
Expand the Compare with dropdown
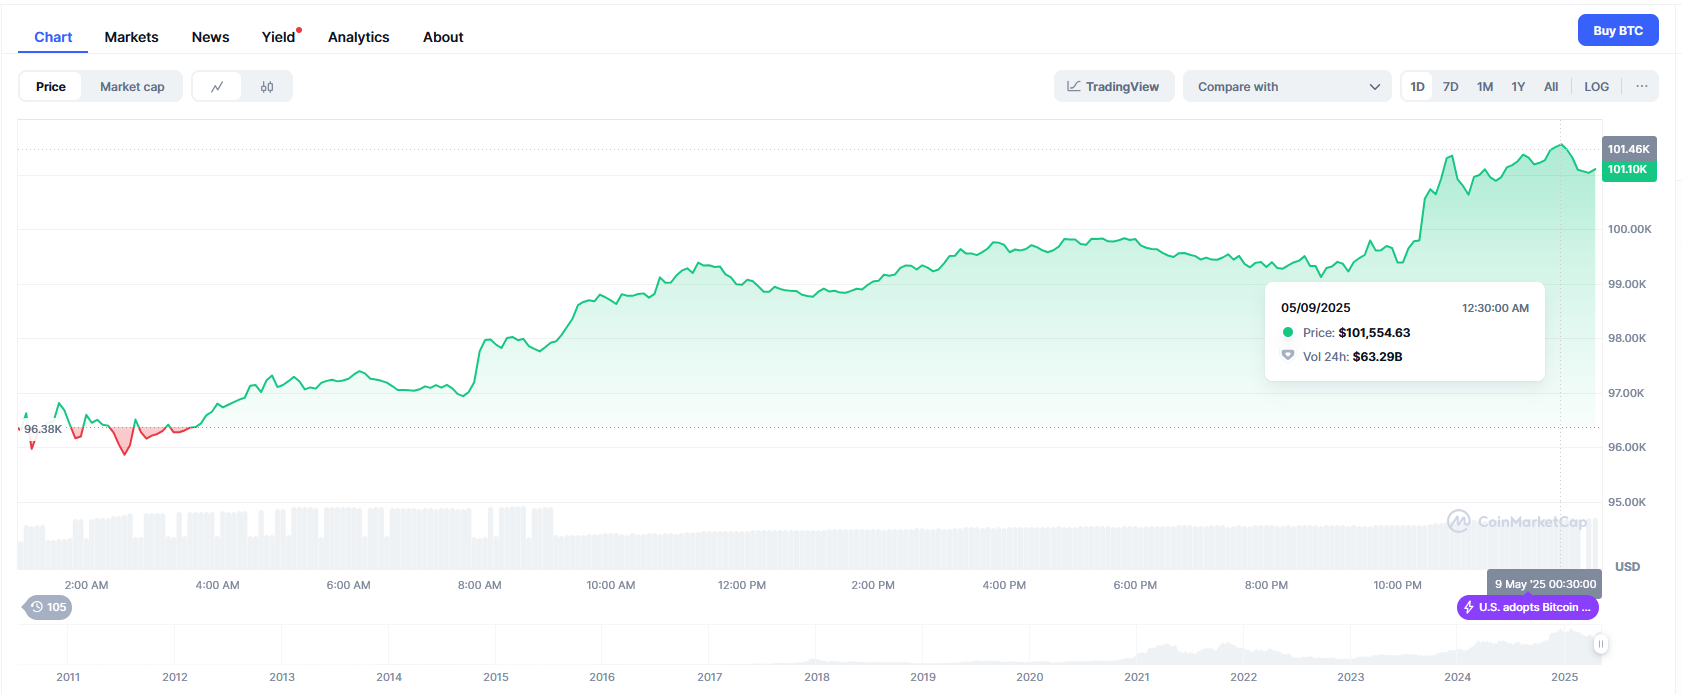pyautogui.click(x=1287, y=87)
